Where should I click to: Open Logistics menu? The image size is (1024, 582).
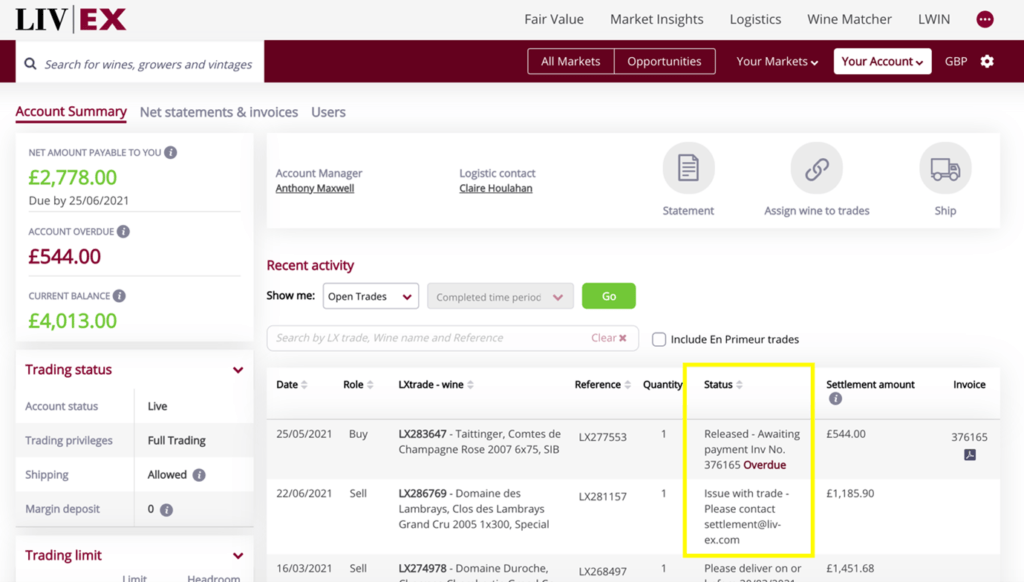[755, 19]
